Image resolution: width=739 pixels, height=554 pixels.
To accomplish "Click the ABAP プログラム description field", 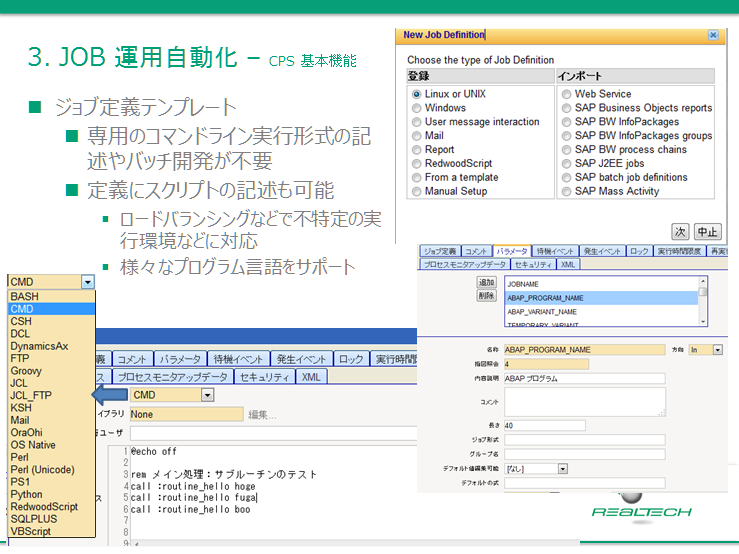I will (584, 379).
